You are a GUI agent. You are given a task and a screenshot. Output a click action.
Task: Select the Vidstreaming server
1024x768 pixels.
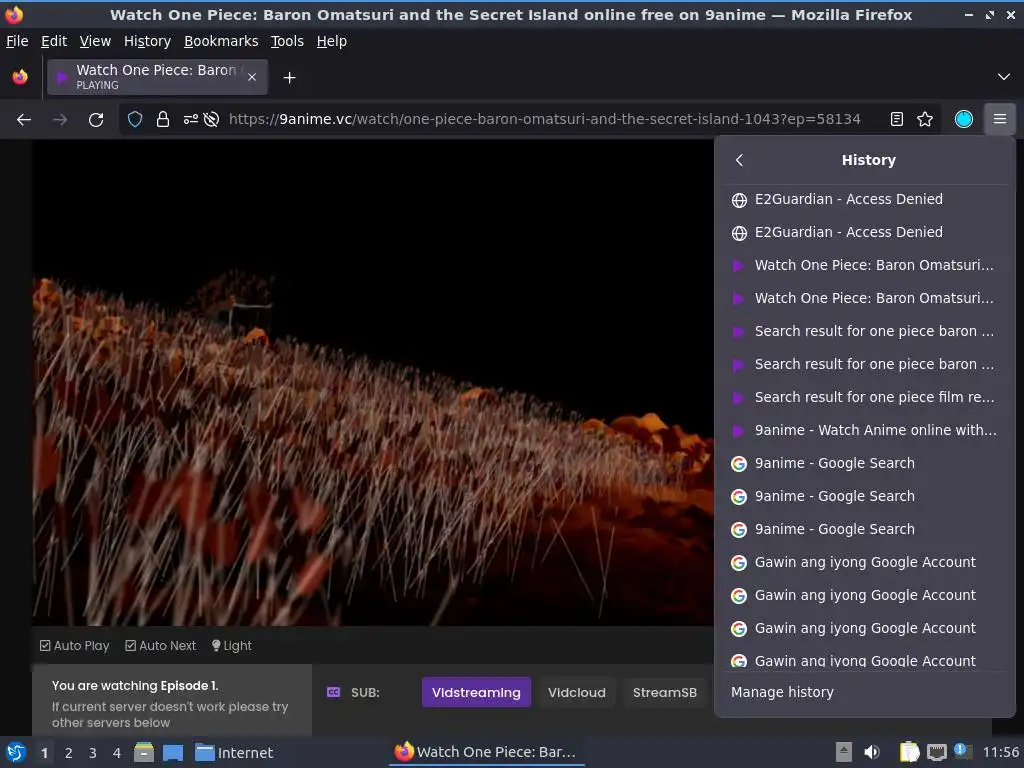[476, 692]
